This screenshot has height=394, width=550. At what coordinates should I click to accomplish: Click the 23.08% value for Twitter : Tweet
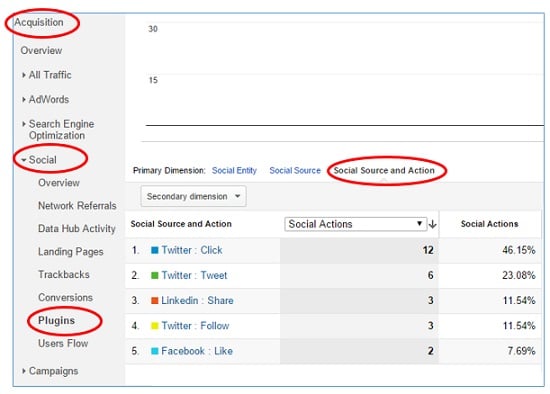coord(518,275)
